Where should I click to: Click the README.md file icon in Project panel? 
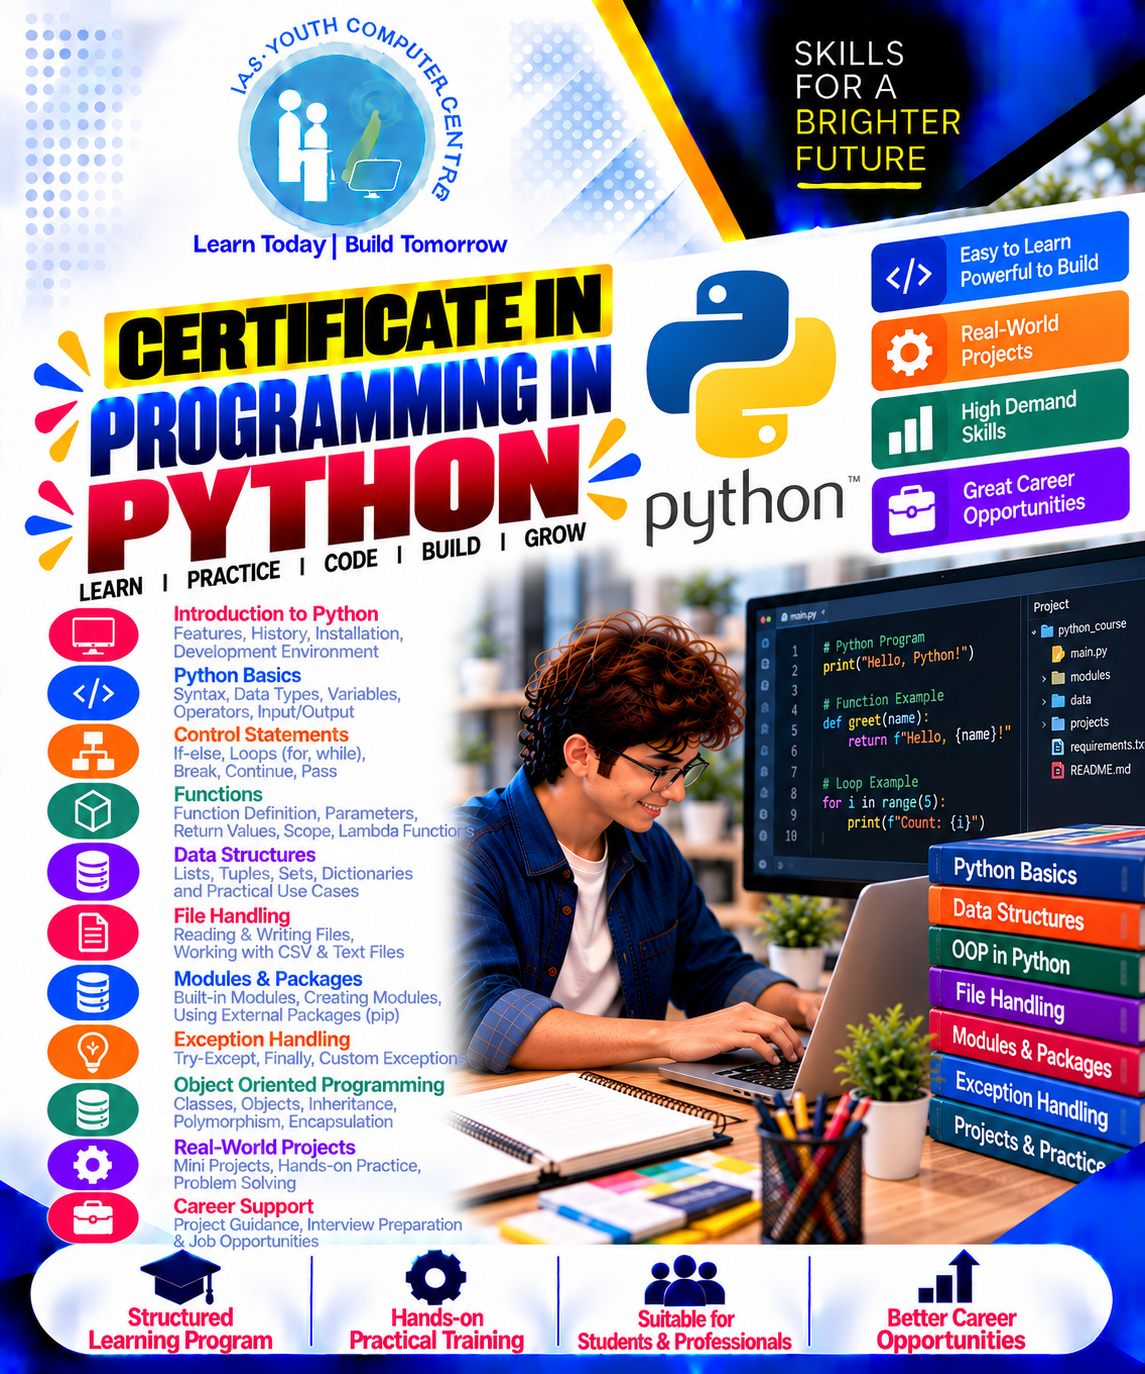tap(1057, 771)
